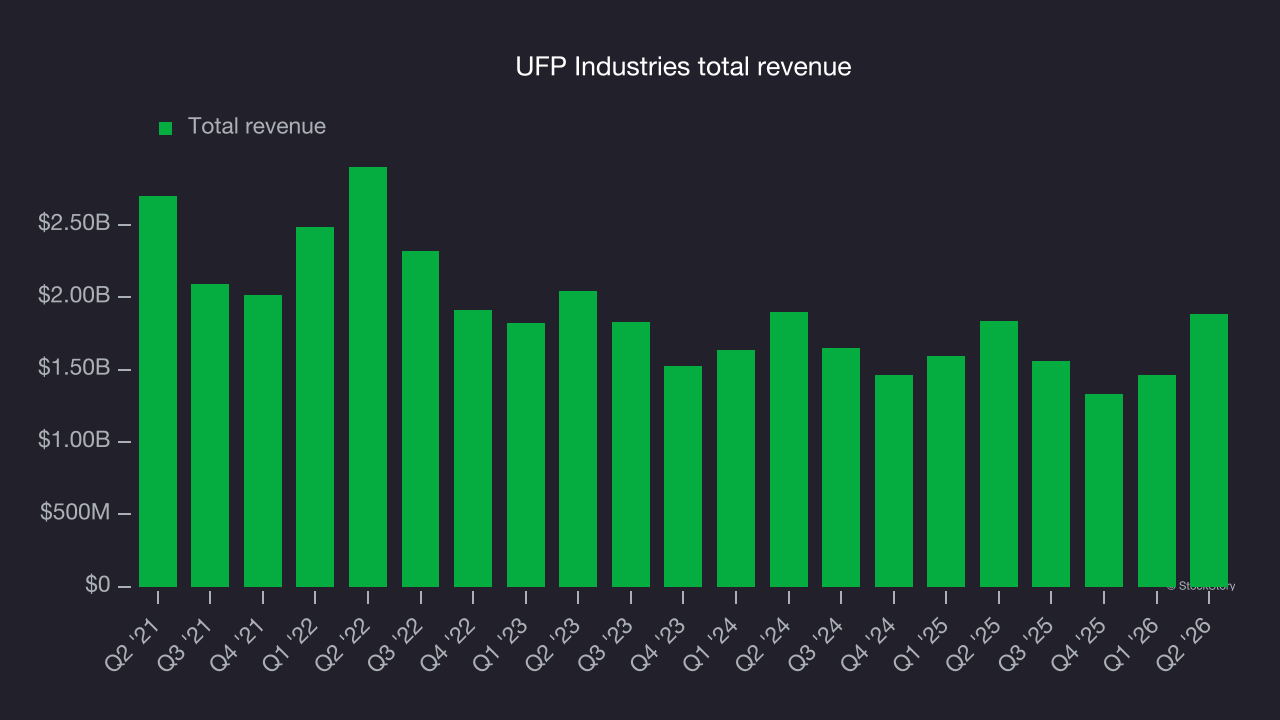The height and width of the screenshot is (720, 1280).
Task: Click the Q1 '25 revenue bar
Action: point(946,471)
